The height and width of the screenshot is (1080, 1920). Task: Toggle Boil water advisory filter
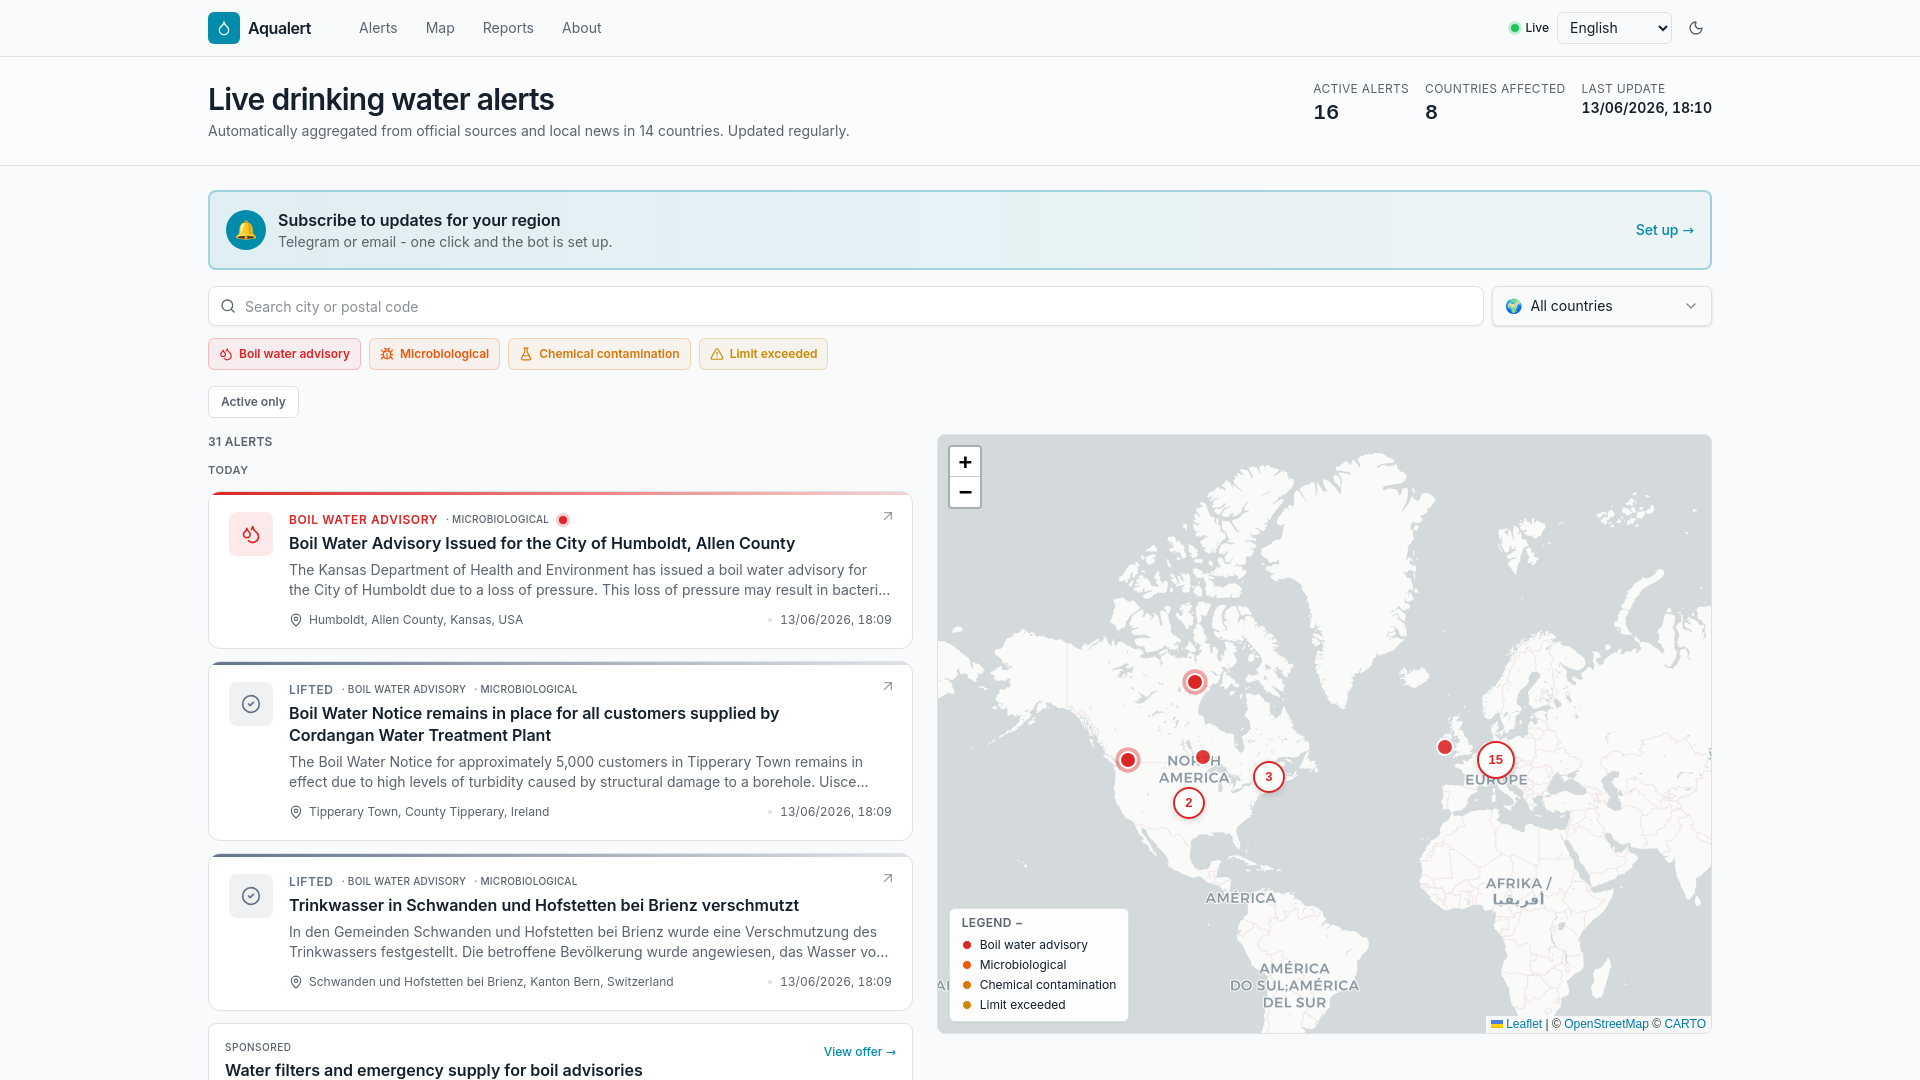click(x=285, y=354)
